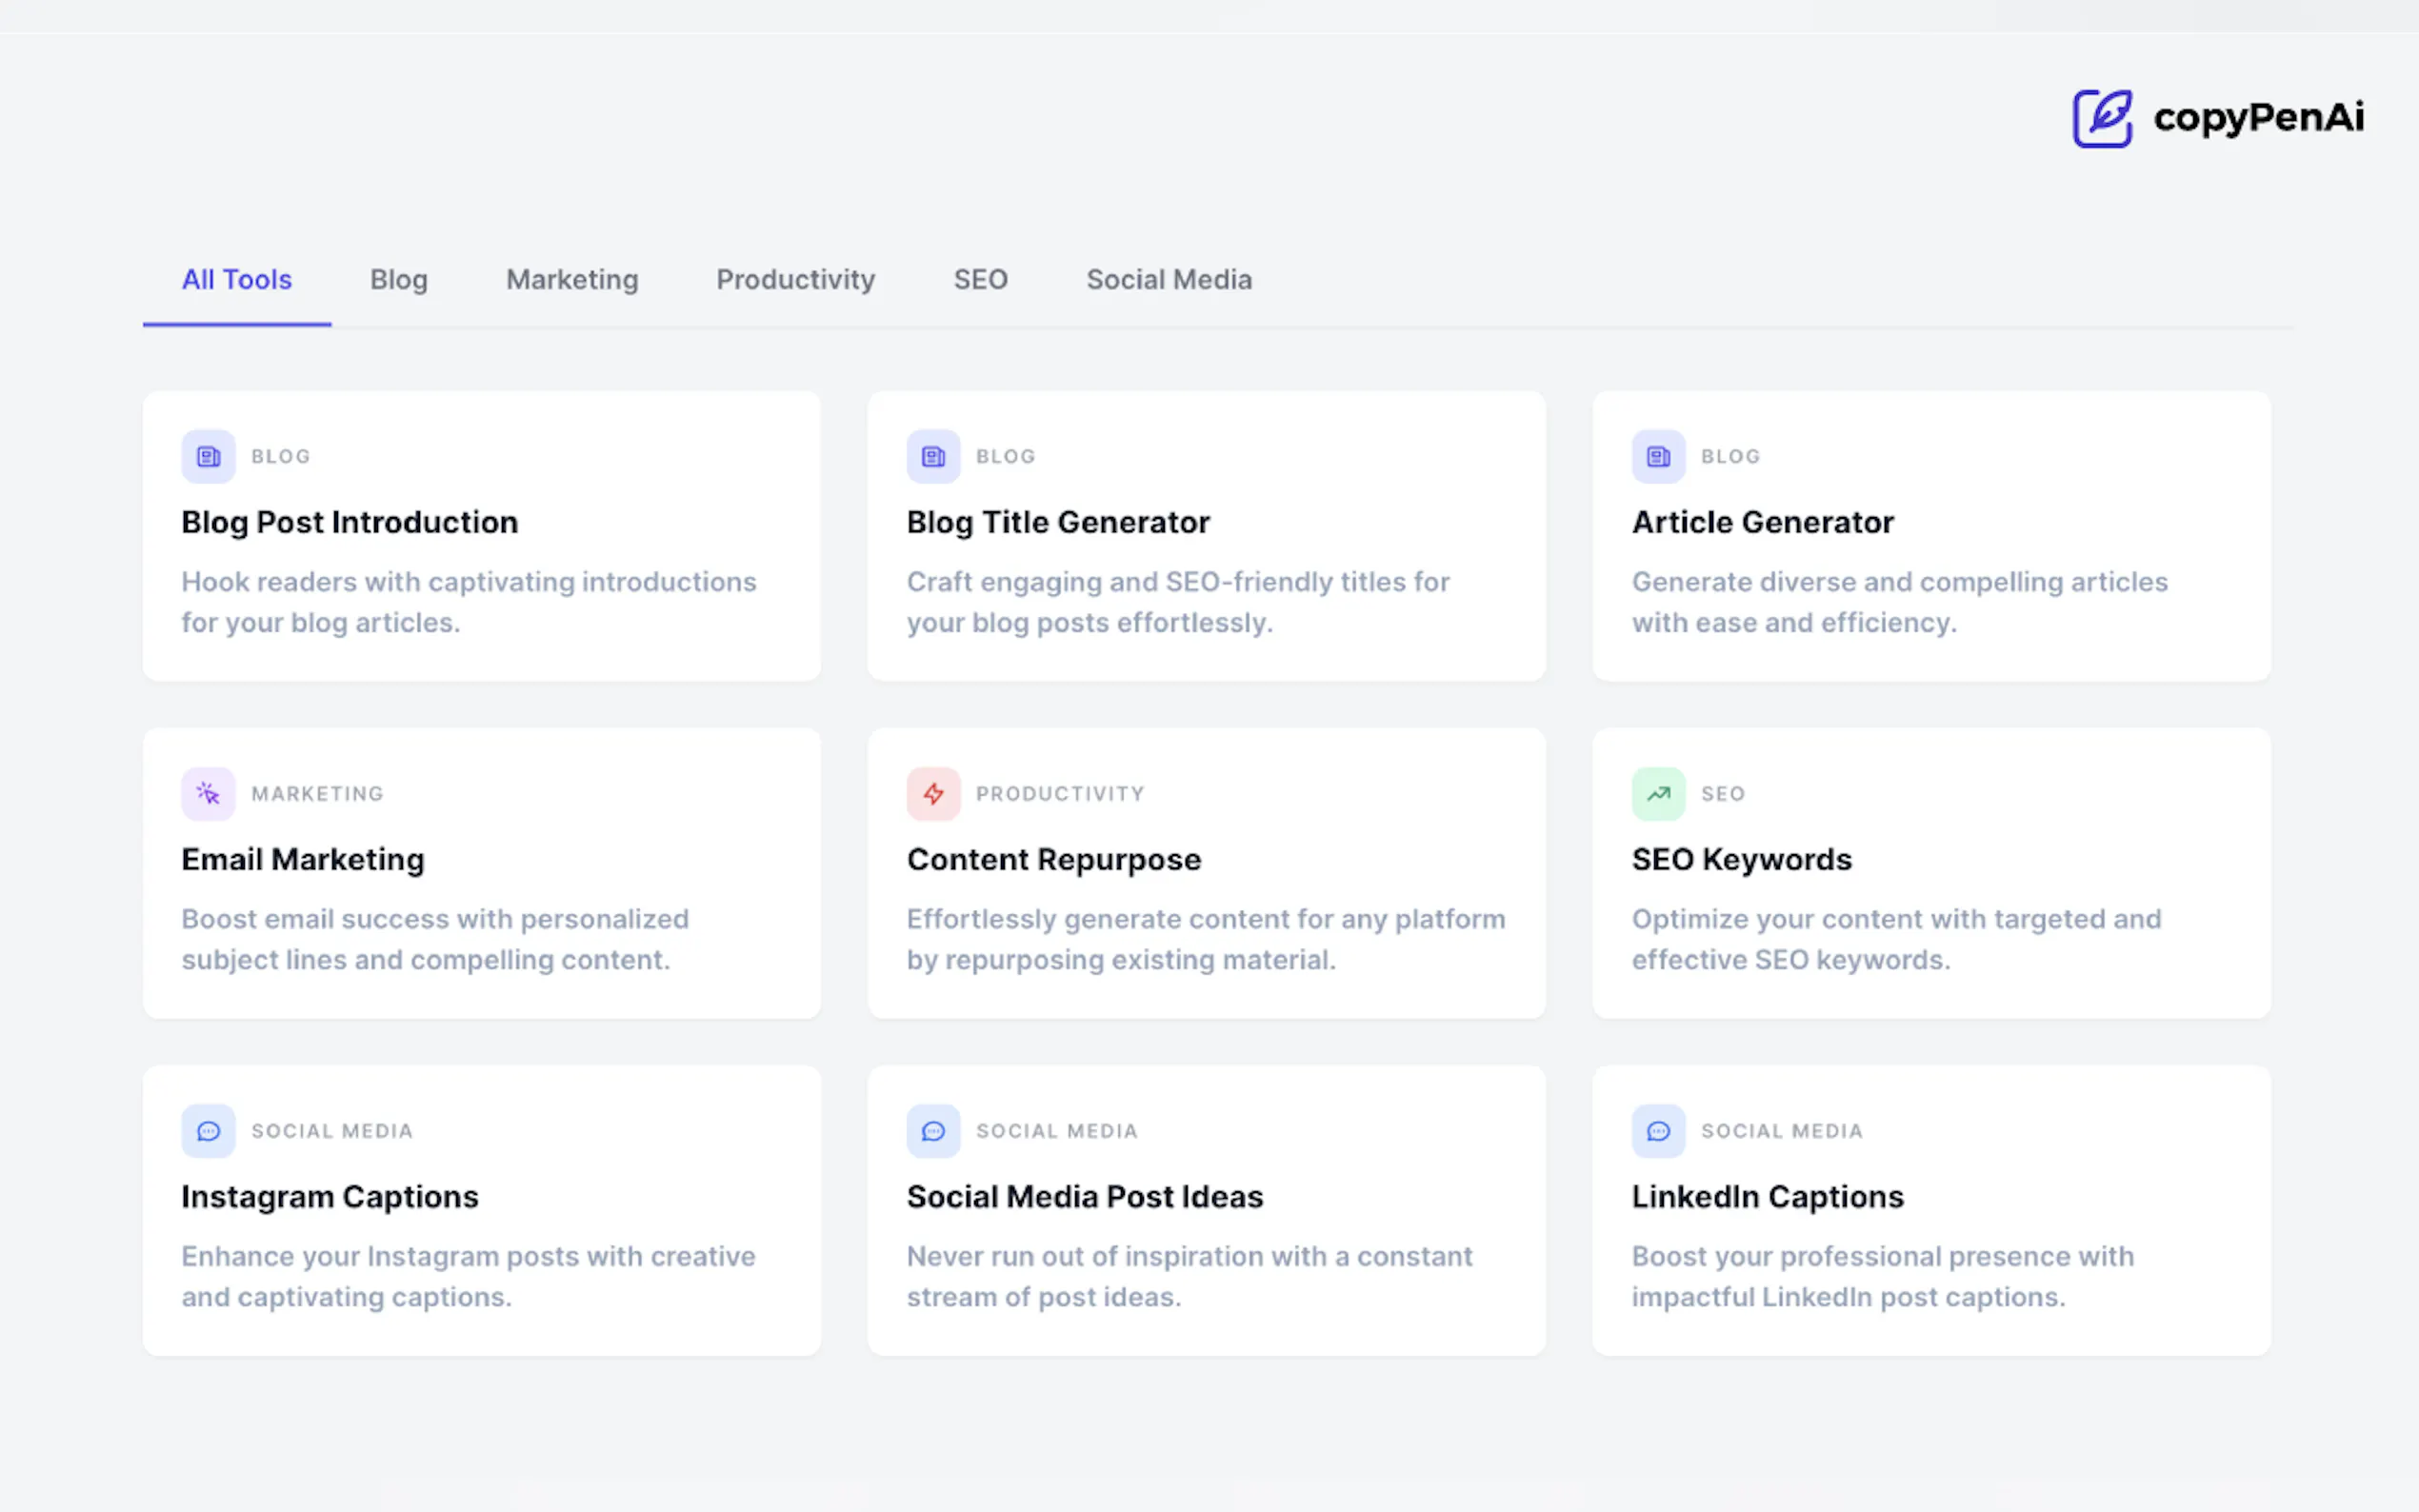The image size is (2419, 1512).
Task: Click the copyPenAi quill logo icon
Action: (2102, 118)
